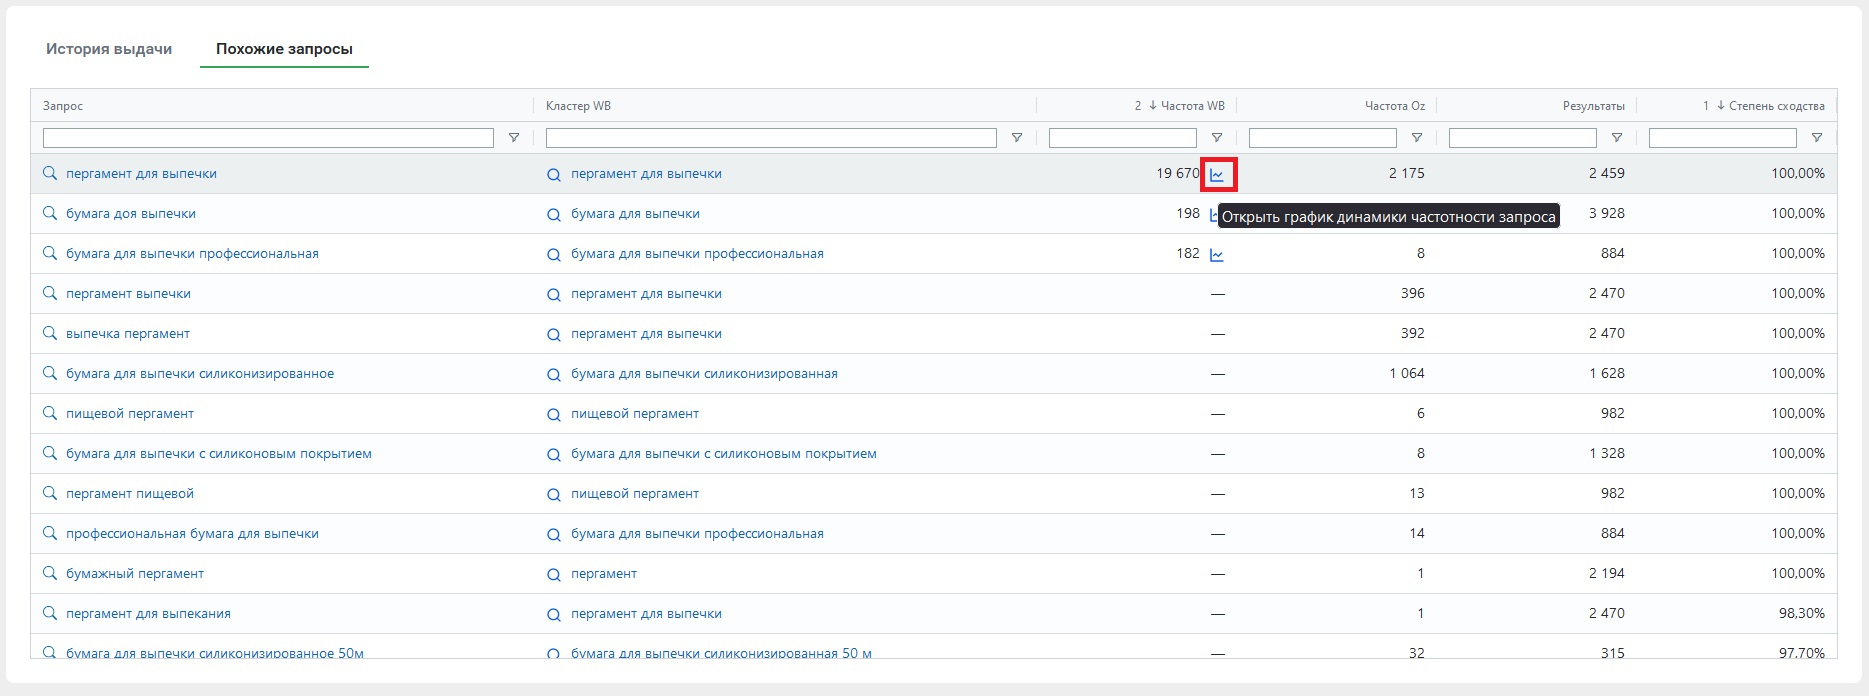Open filter funnel for Частота WB column
This screenshot has width=1869, height=696.
[1217, 138]
